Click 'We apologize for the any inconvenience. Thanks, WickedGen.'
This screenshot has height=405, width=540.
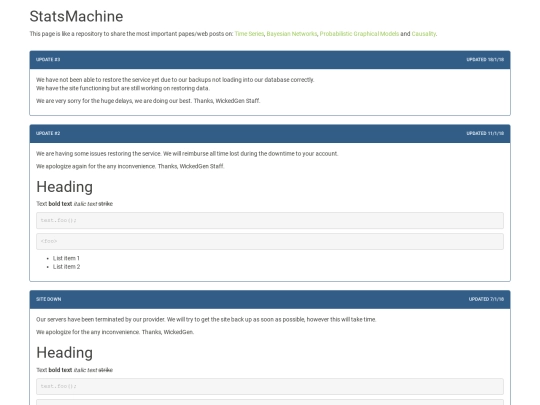tap(115, 332)
